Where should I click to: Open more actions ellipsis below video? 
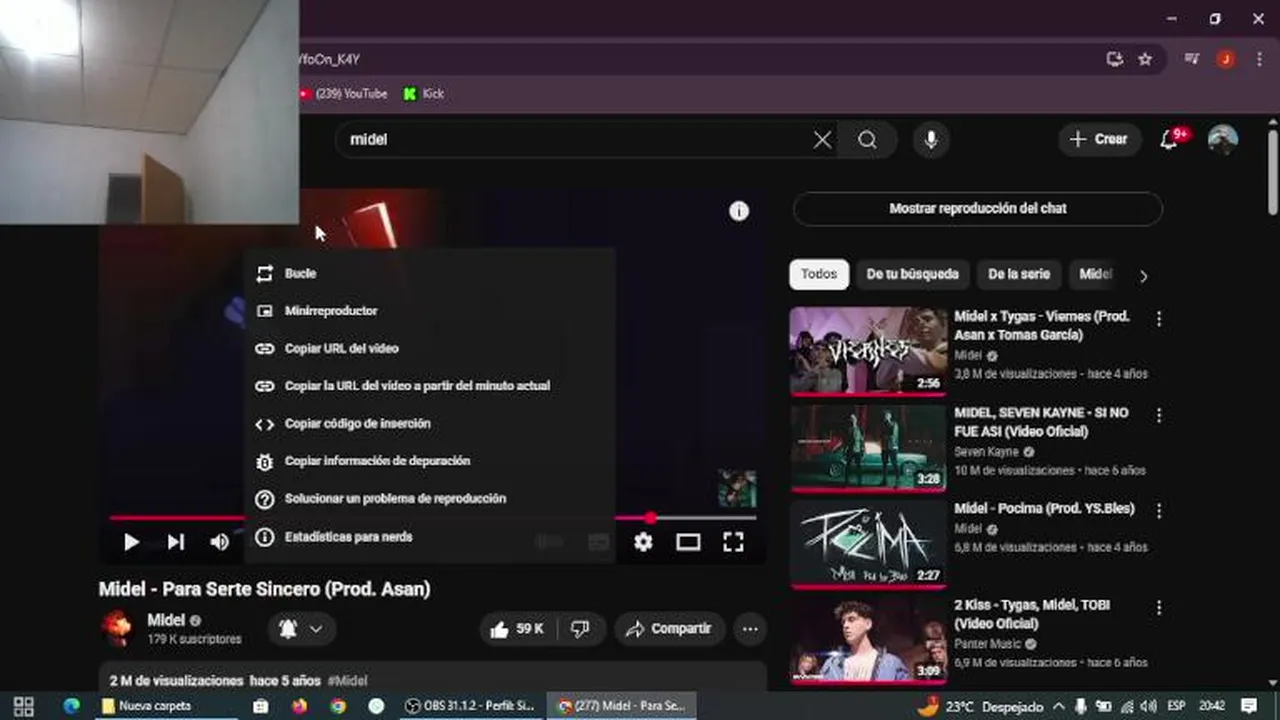[750, 629]
